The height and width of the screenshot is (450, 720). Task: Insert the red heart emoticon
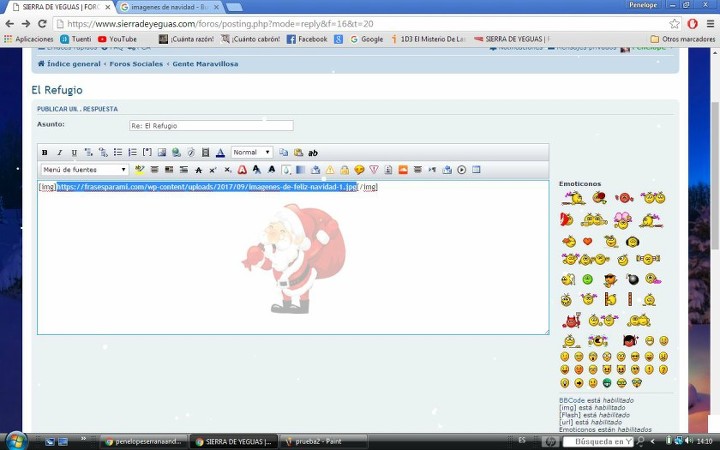tap(587, 241)
